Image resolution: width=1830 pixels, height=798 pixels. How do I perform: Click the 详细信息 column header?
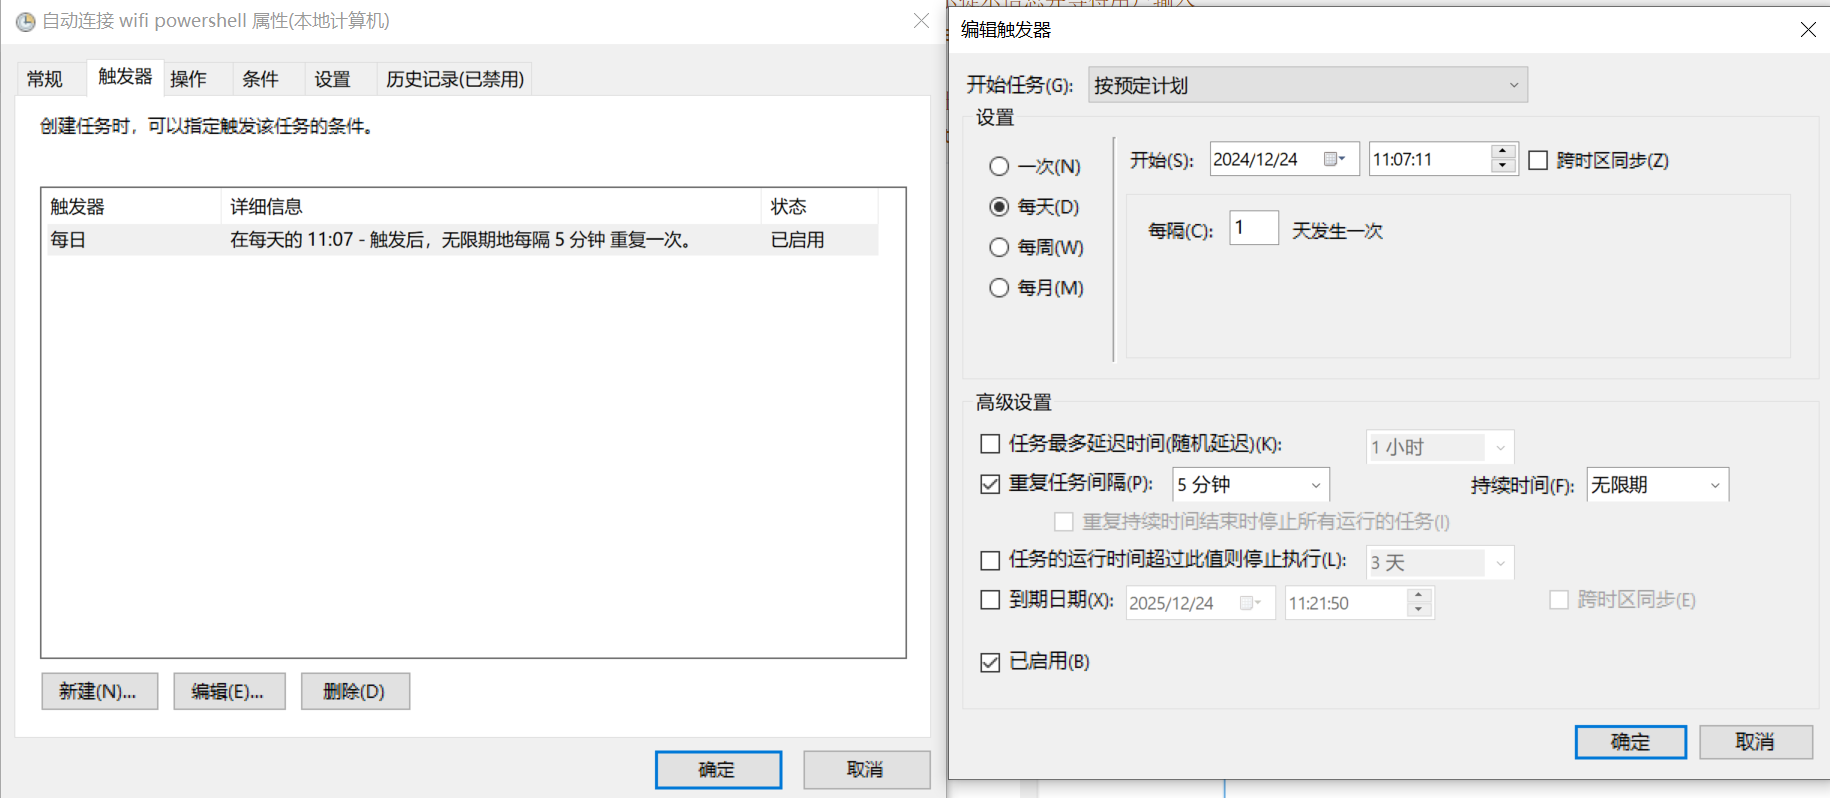tap(490, 207)
